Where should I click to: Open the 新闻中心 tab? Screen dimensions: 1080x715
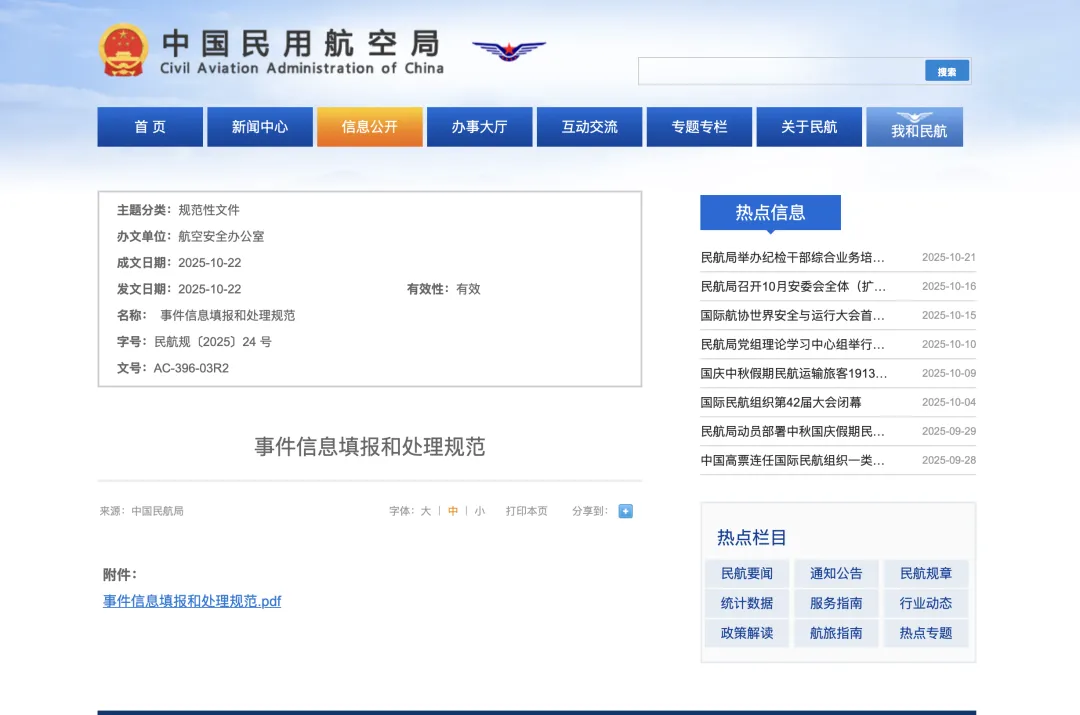pyautogui.click(x=259, y=126)
